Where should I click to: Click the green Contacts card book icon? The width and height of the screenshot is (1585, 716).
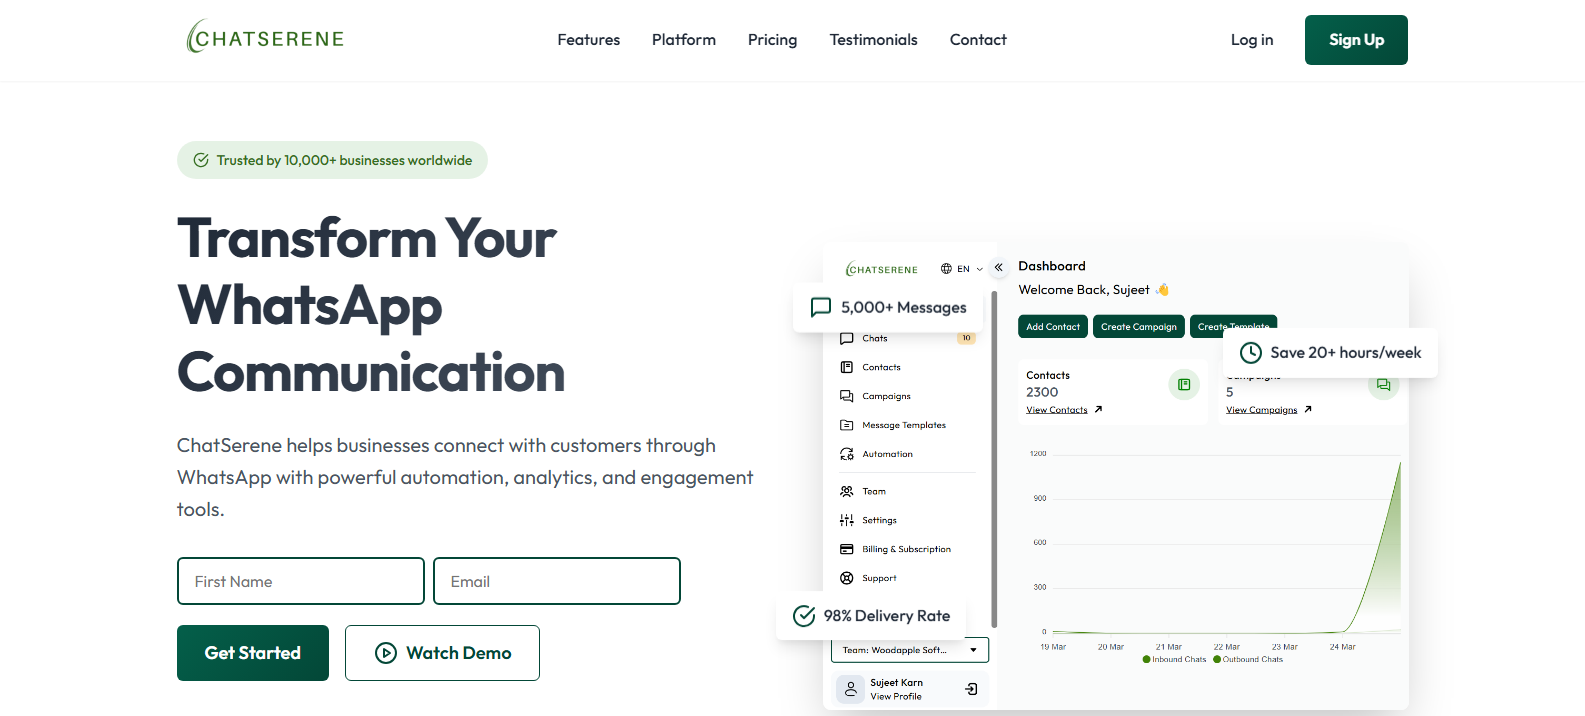(x=1184, y=384)
